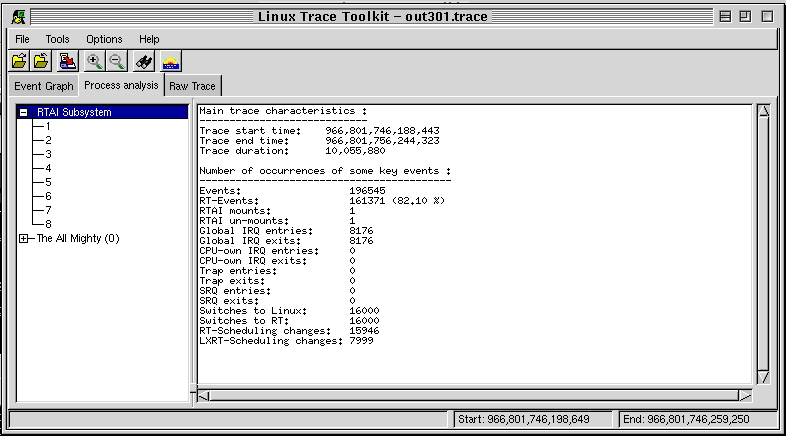Image resolution: width=786 pixels, height=436 pixels.
Task: Click the "SRQ entries:" line
Action: (277, 291)
